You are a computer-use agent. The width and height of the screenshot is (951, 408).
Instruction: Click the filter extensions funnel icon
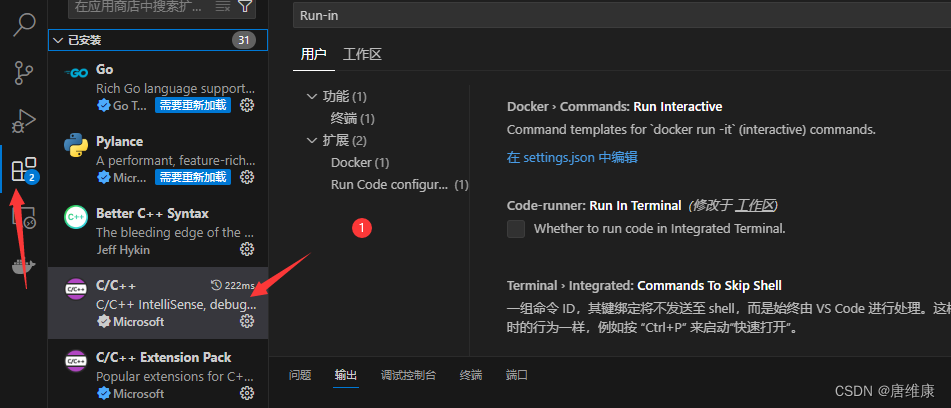pos(245,7)
